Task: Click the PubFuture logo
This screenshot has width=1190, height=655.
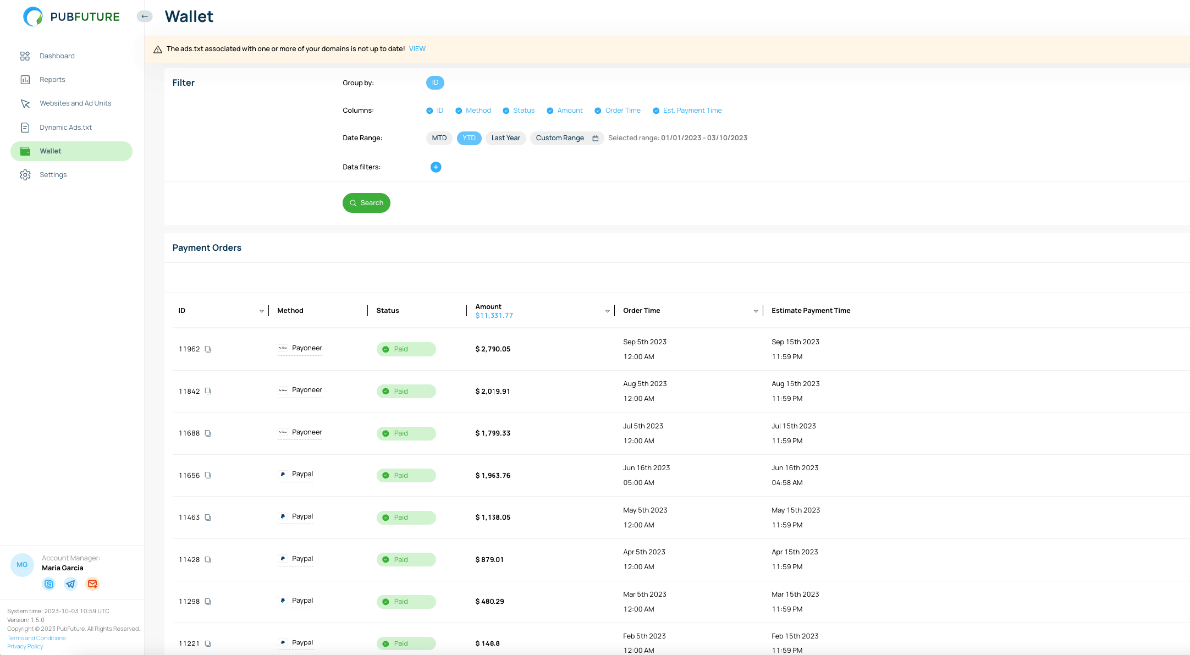Action: coord(71,17)
